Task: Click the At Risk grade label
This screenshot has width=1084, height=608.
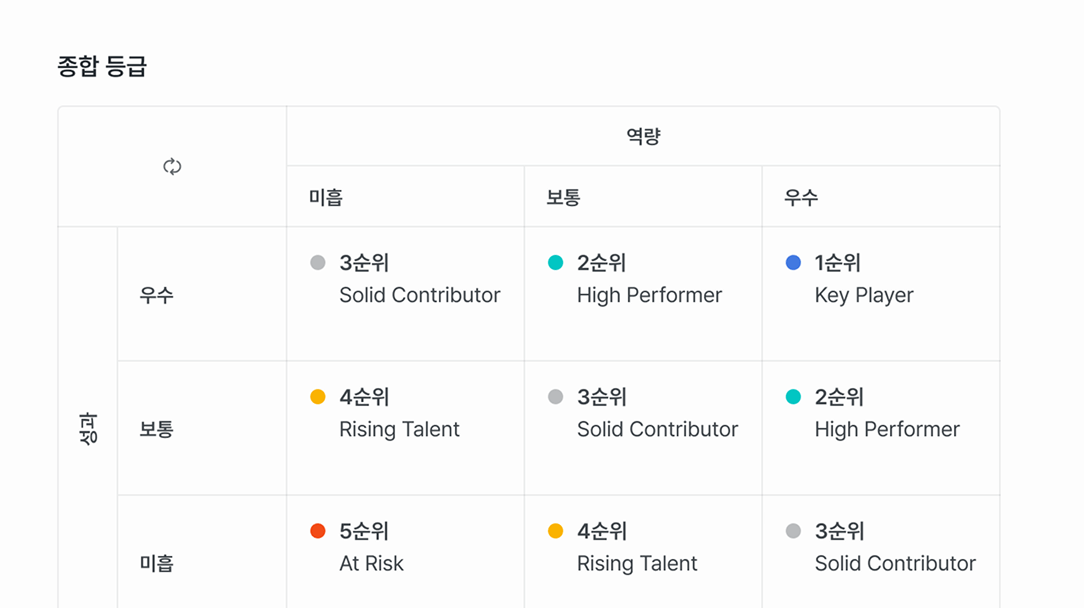Action: [x=371, y=563]
